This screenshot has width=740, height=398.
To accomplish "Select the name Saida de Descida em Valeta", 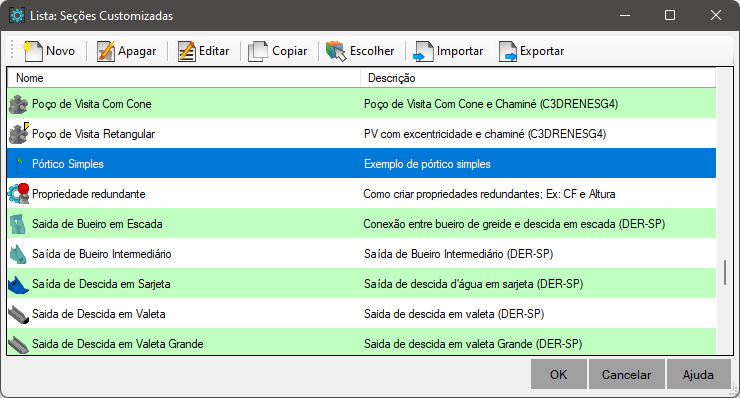I will pyautogui.click(x=99, y=314).
